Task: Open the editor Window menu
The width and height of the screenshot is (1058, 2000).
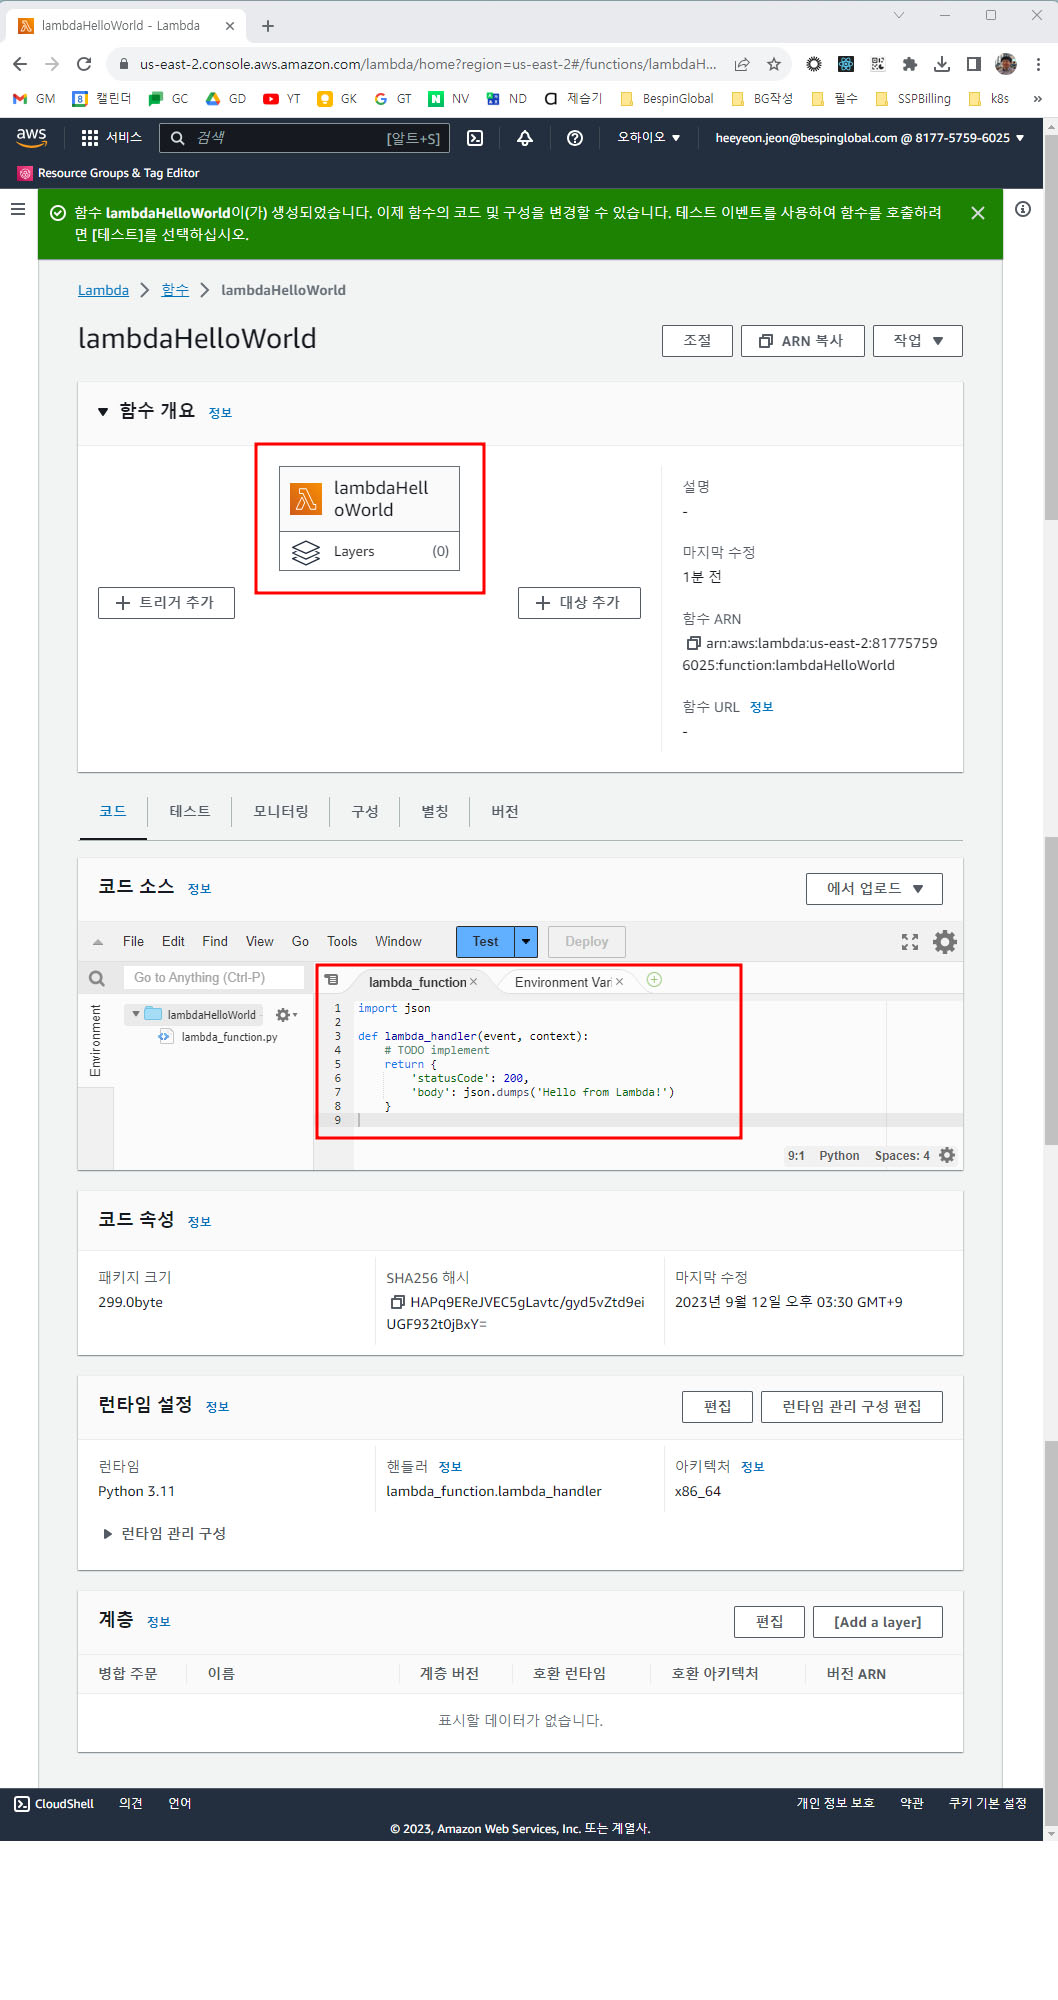Action: tap(398, 942)
